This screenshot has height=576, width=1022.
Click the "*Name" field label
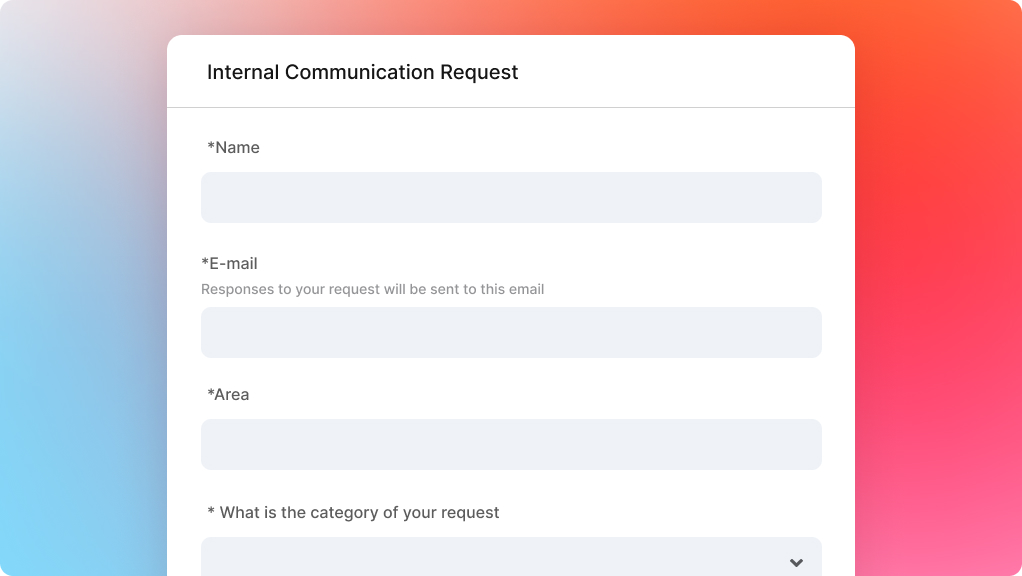[x=233, y=147]
